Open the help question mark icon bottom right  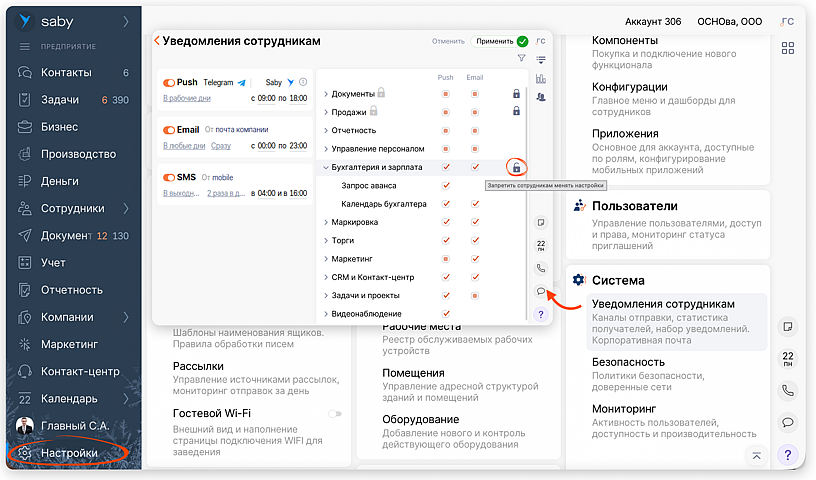click(x=788, y=454)
